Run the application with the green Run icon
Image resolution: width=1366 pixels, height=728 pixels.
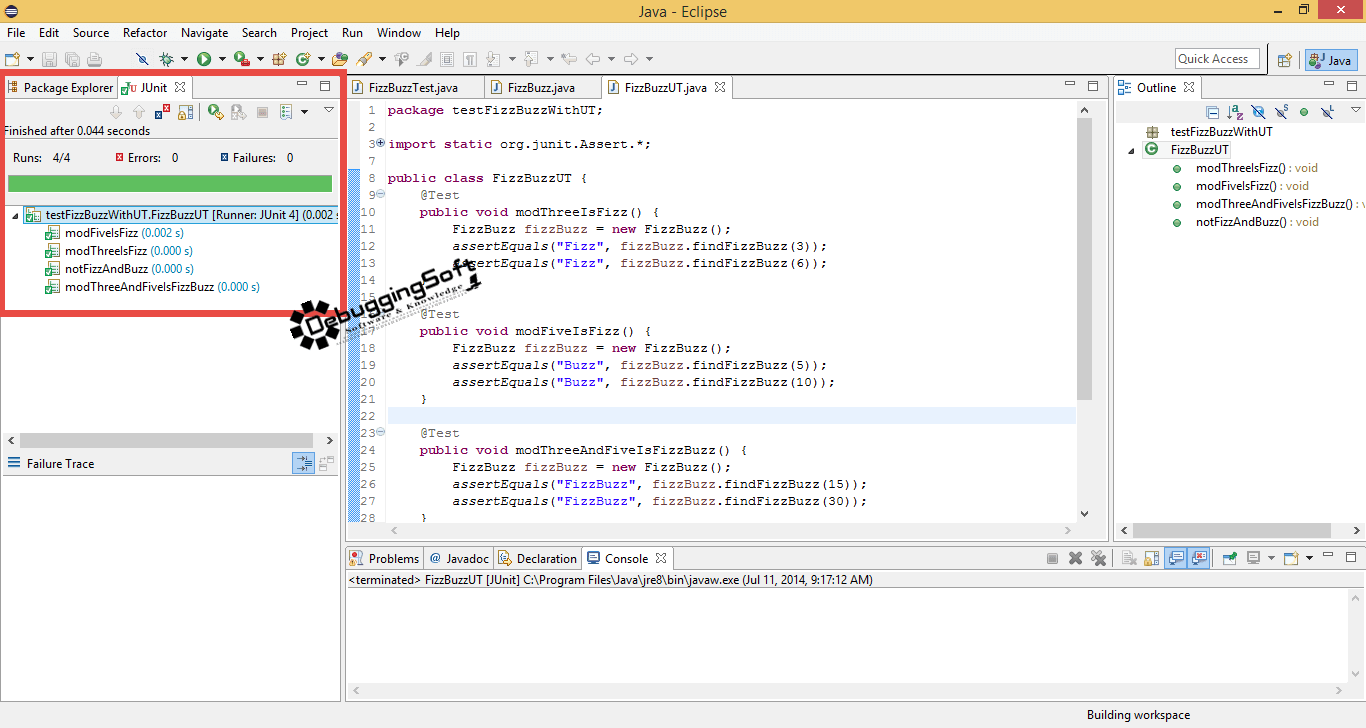coord(204,58)
